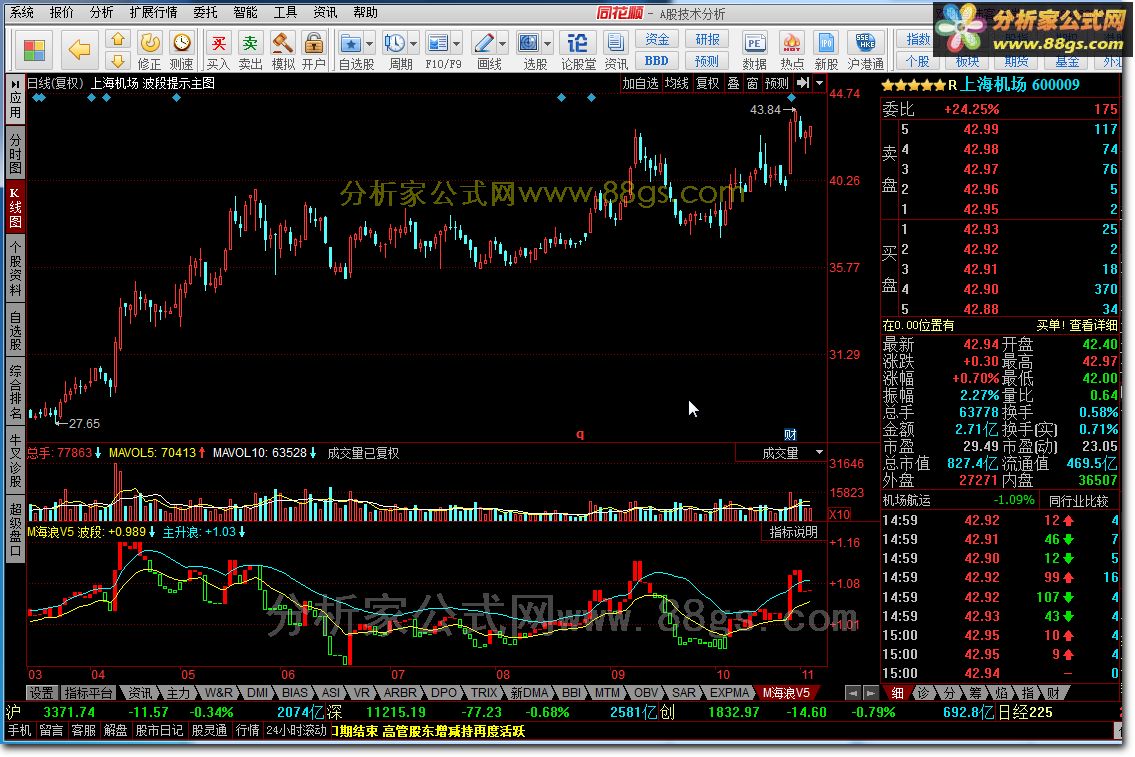1135x757 pixels.
Task: Select the 画线 drawing pencil icon
Action: tap(484, 43)
